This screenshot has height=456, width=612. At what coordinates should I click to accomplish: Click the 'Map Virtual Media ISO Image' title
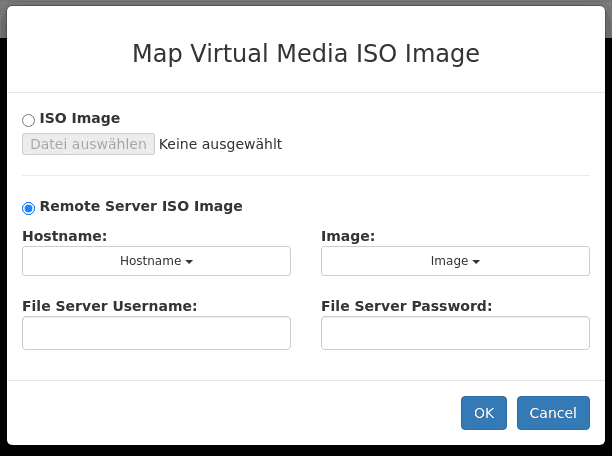306,54
